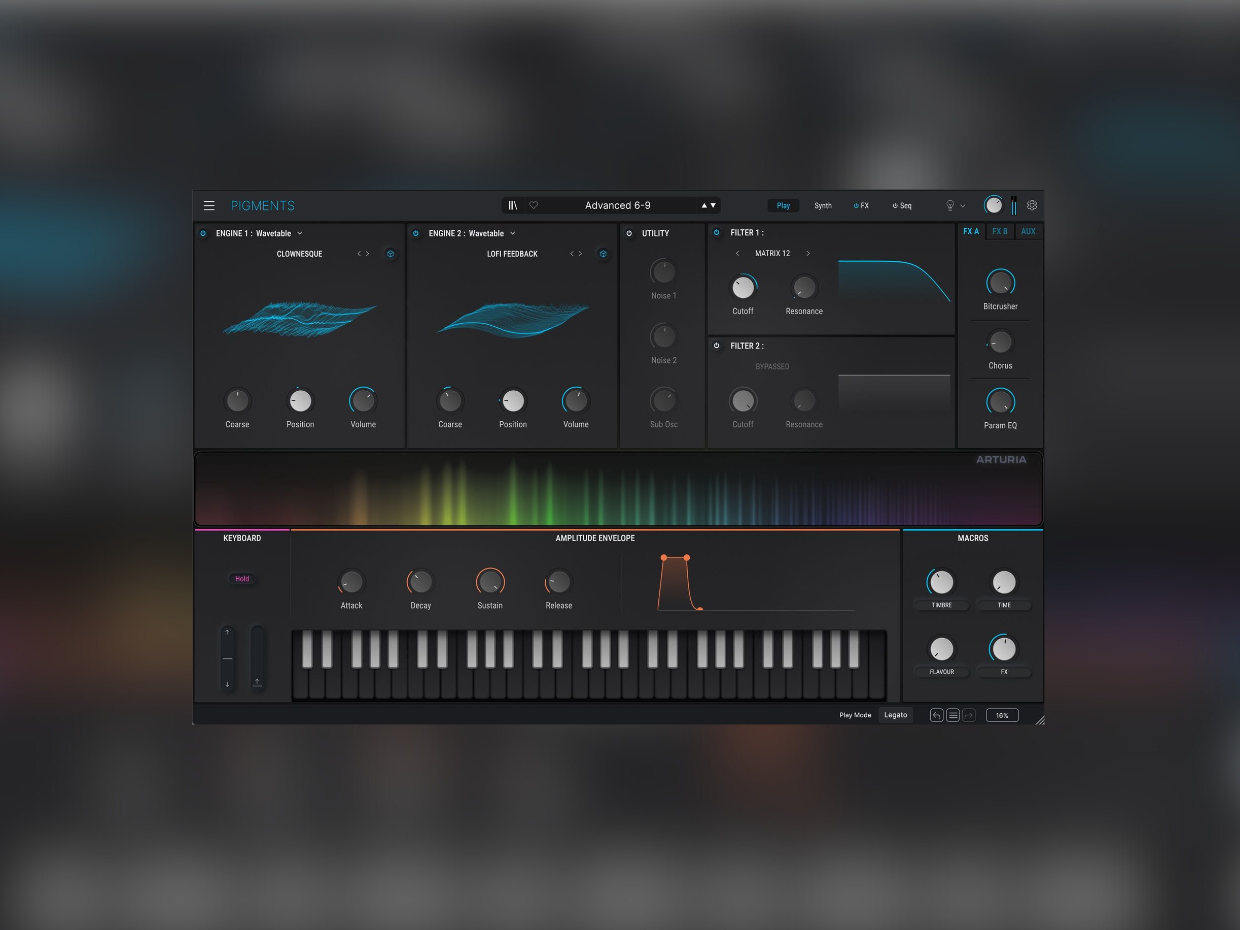Select the FX A tab
The image size is (1240, 930).
point(971,232)
